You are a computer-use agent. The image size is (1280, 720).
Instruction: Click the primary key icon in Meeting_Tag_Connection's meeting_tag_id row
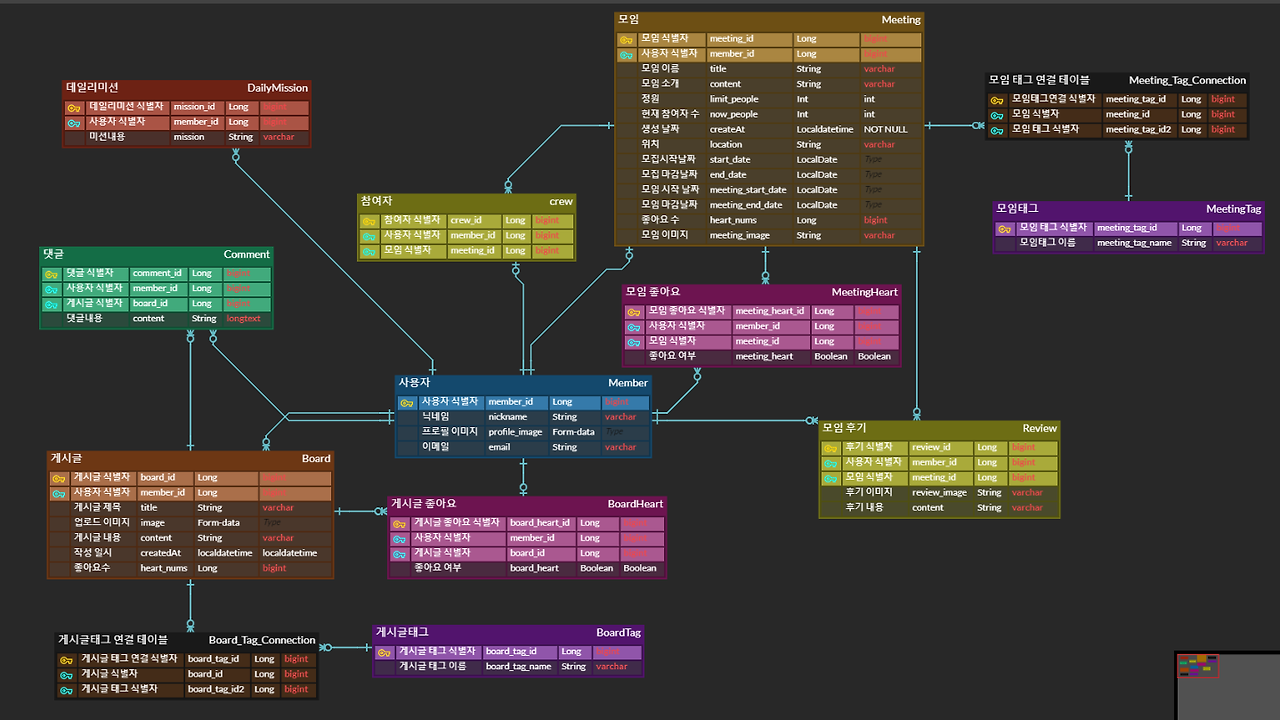[x=997, y=100]
